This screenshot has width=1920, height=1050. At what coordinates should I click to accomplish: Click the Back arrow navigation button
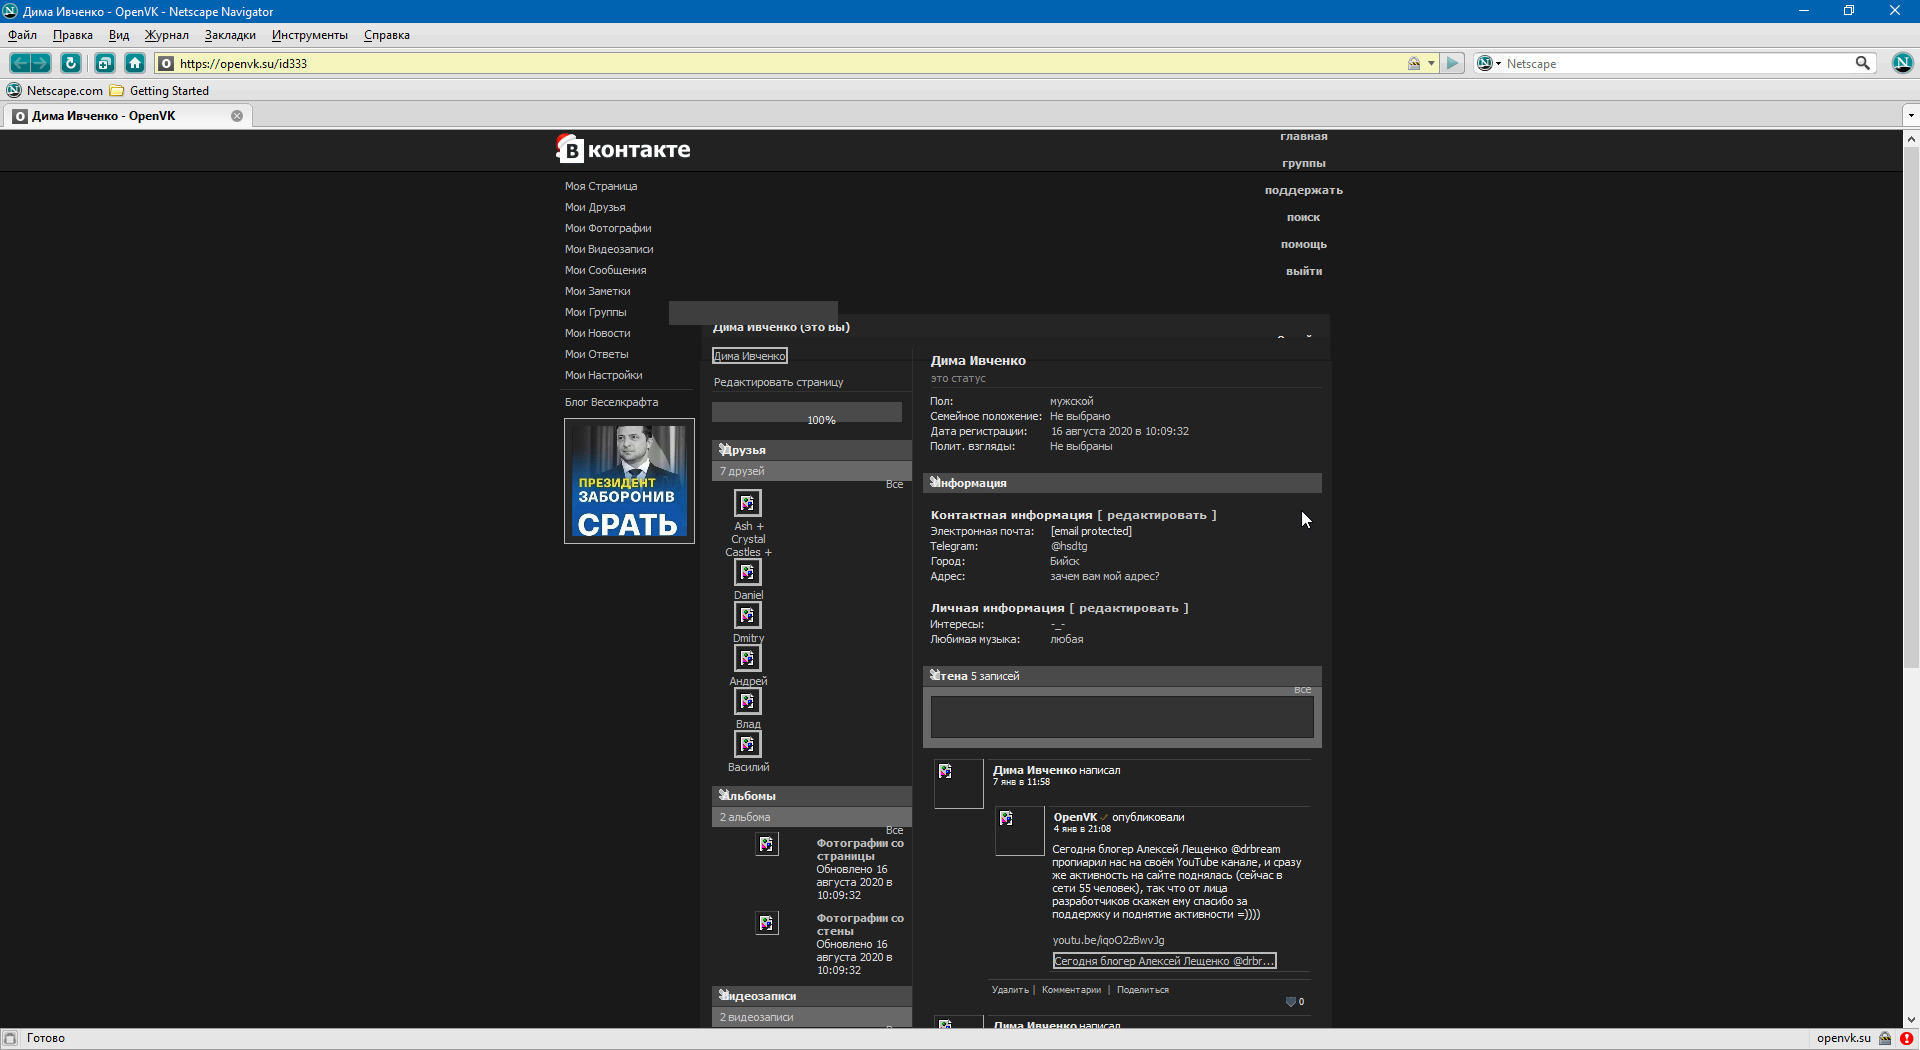[x=20, y=63]
